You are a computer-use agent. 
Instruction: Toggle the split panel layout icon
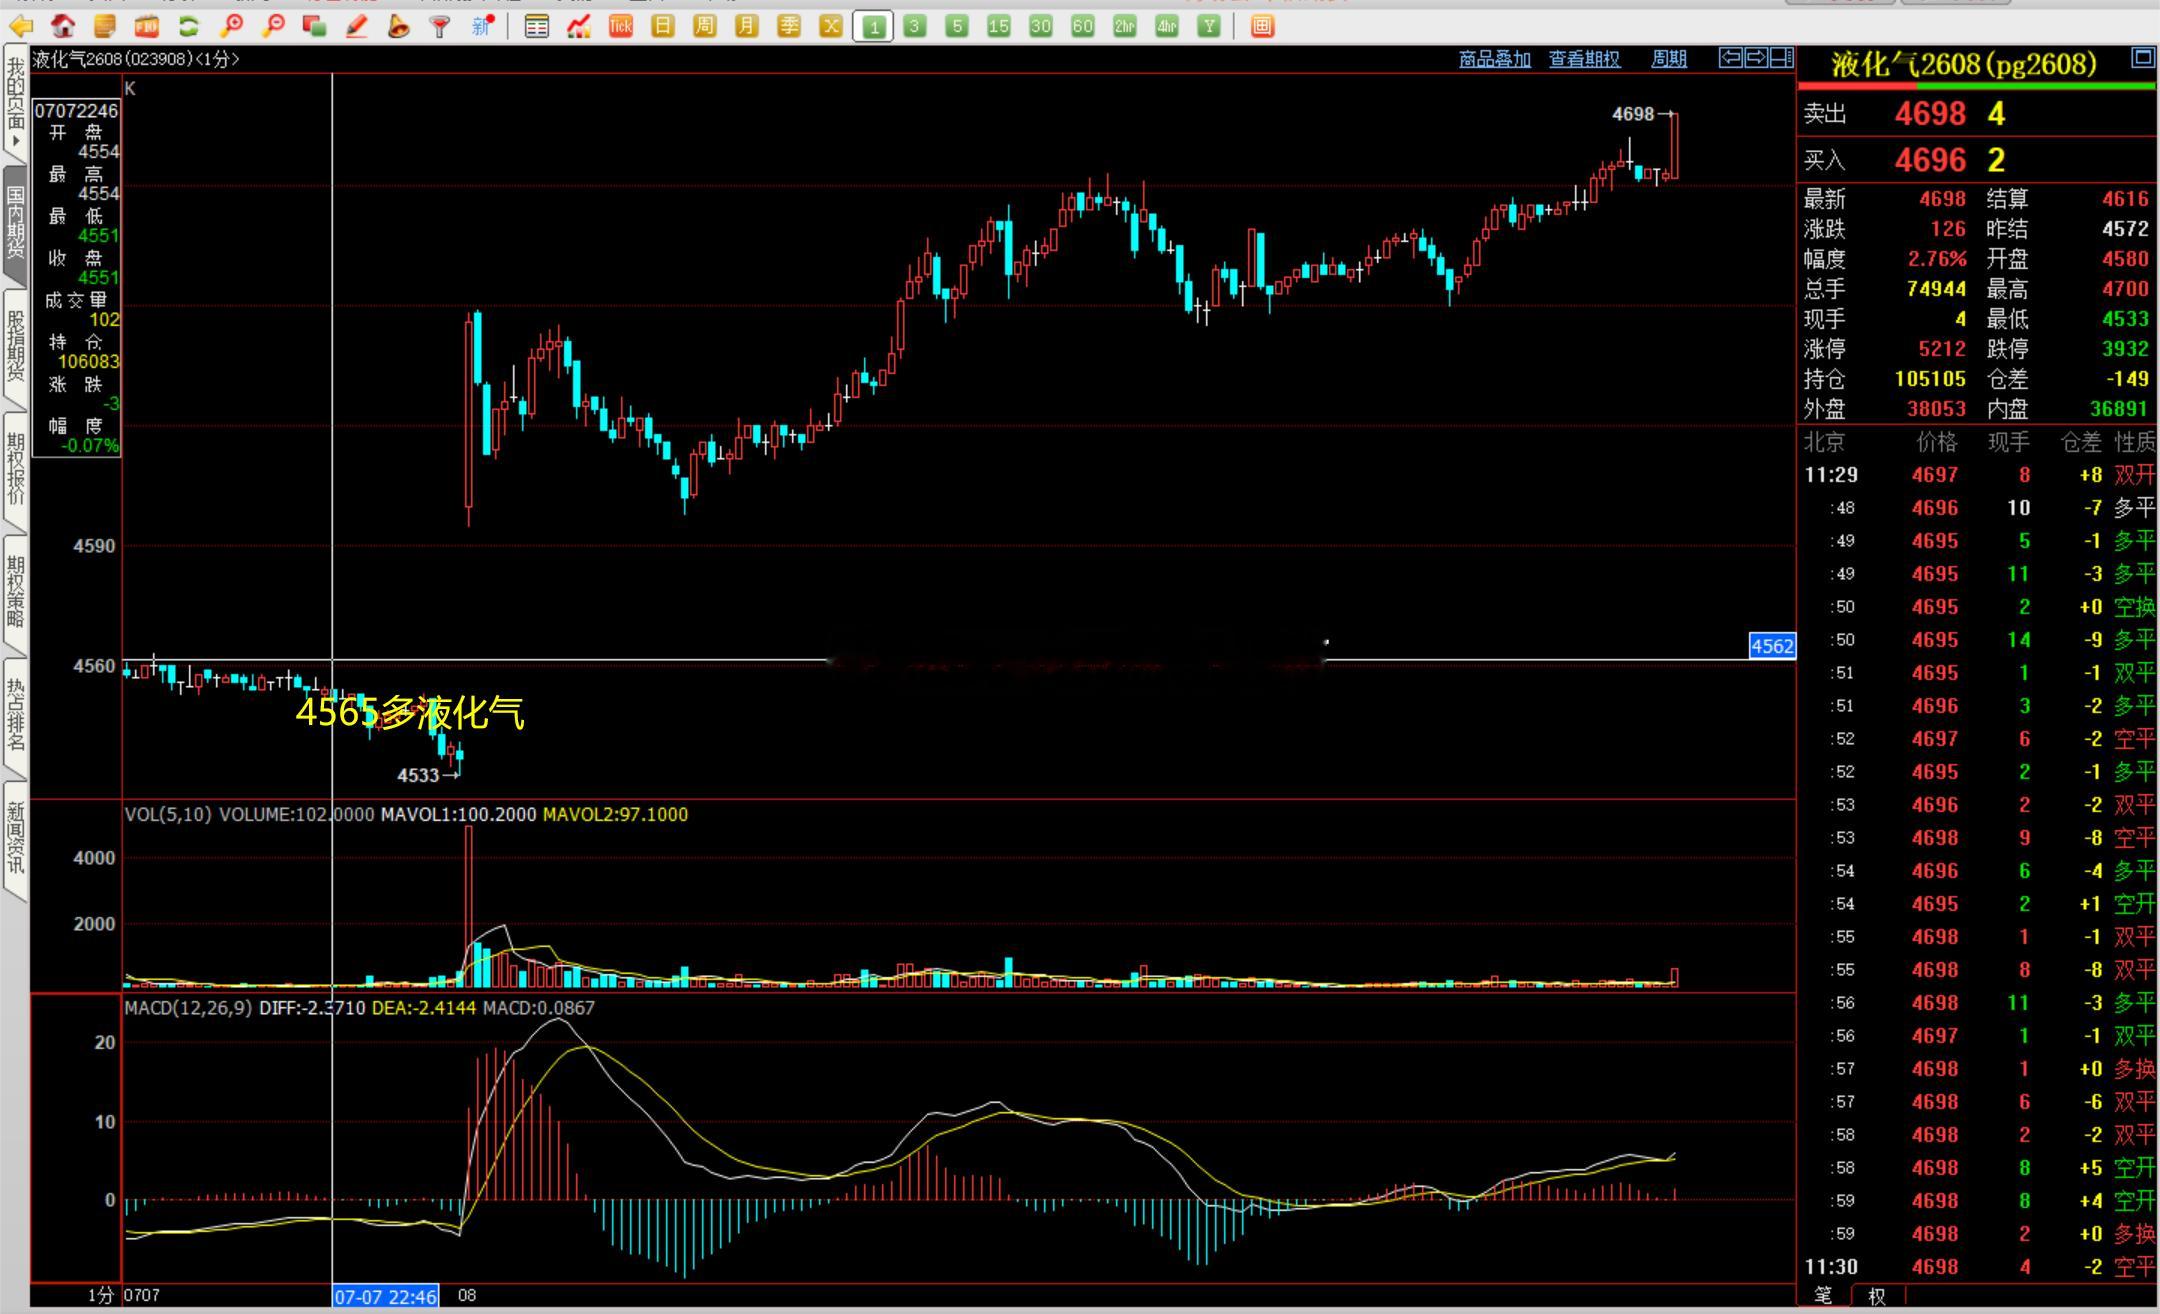click(1781, 58)
